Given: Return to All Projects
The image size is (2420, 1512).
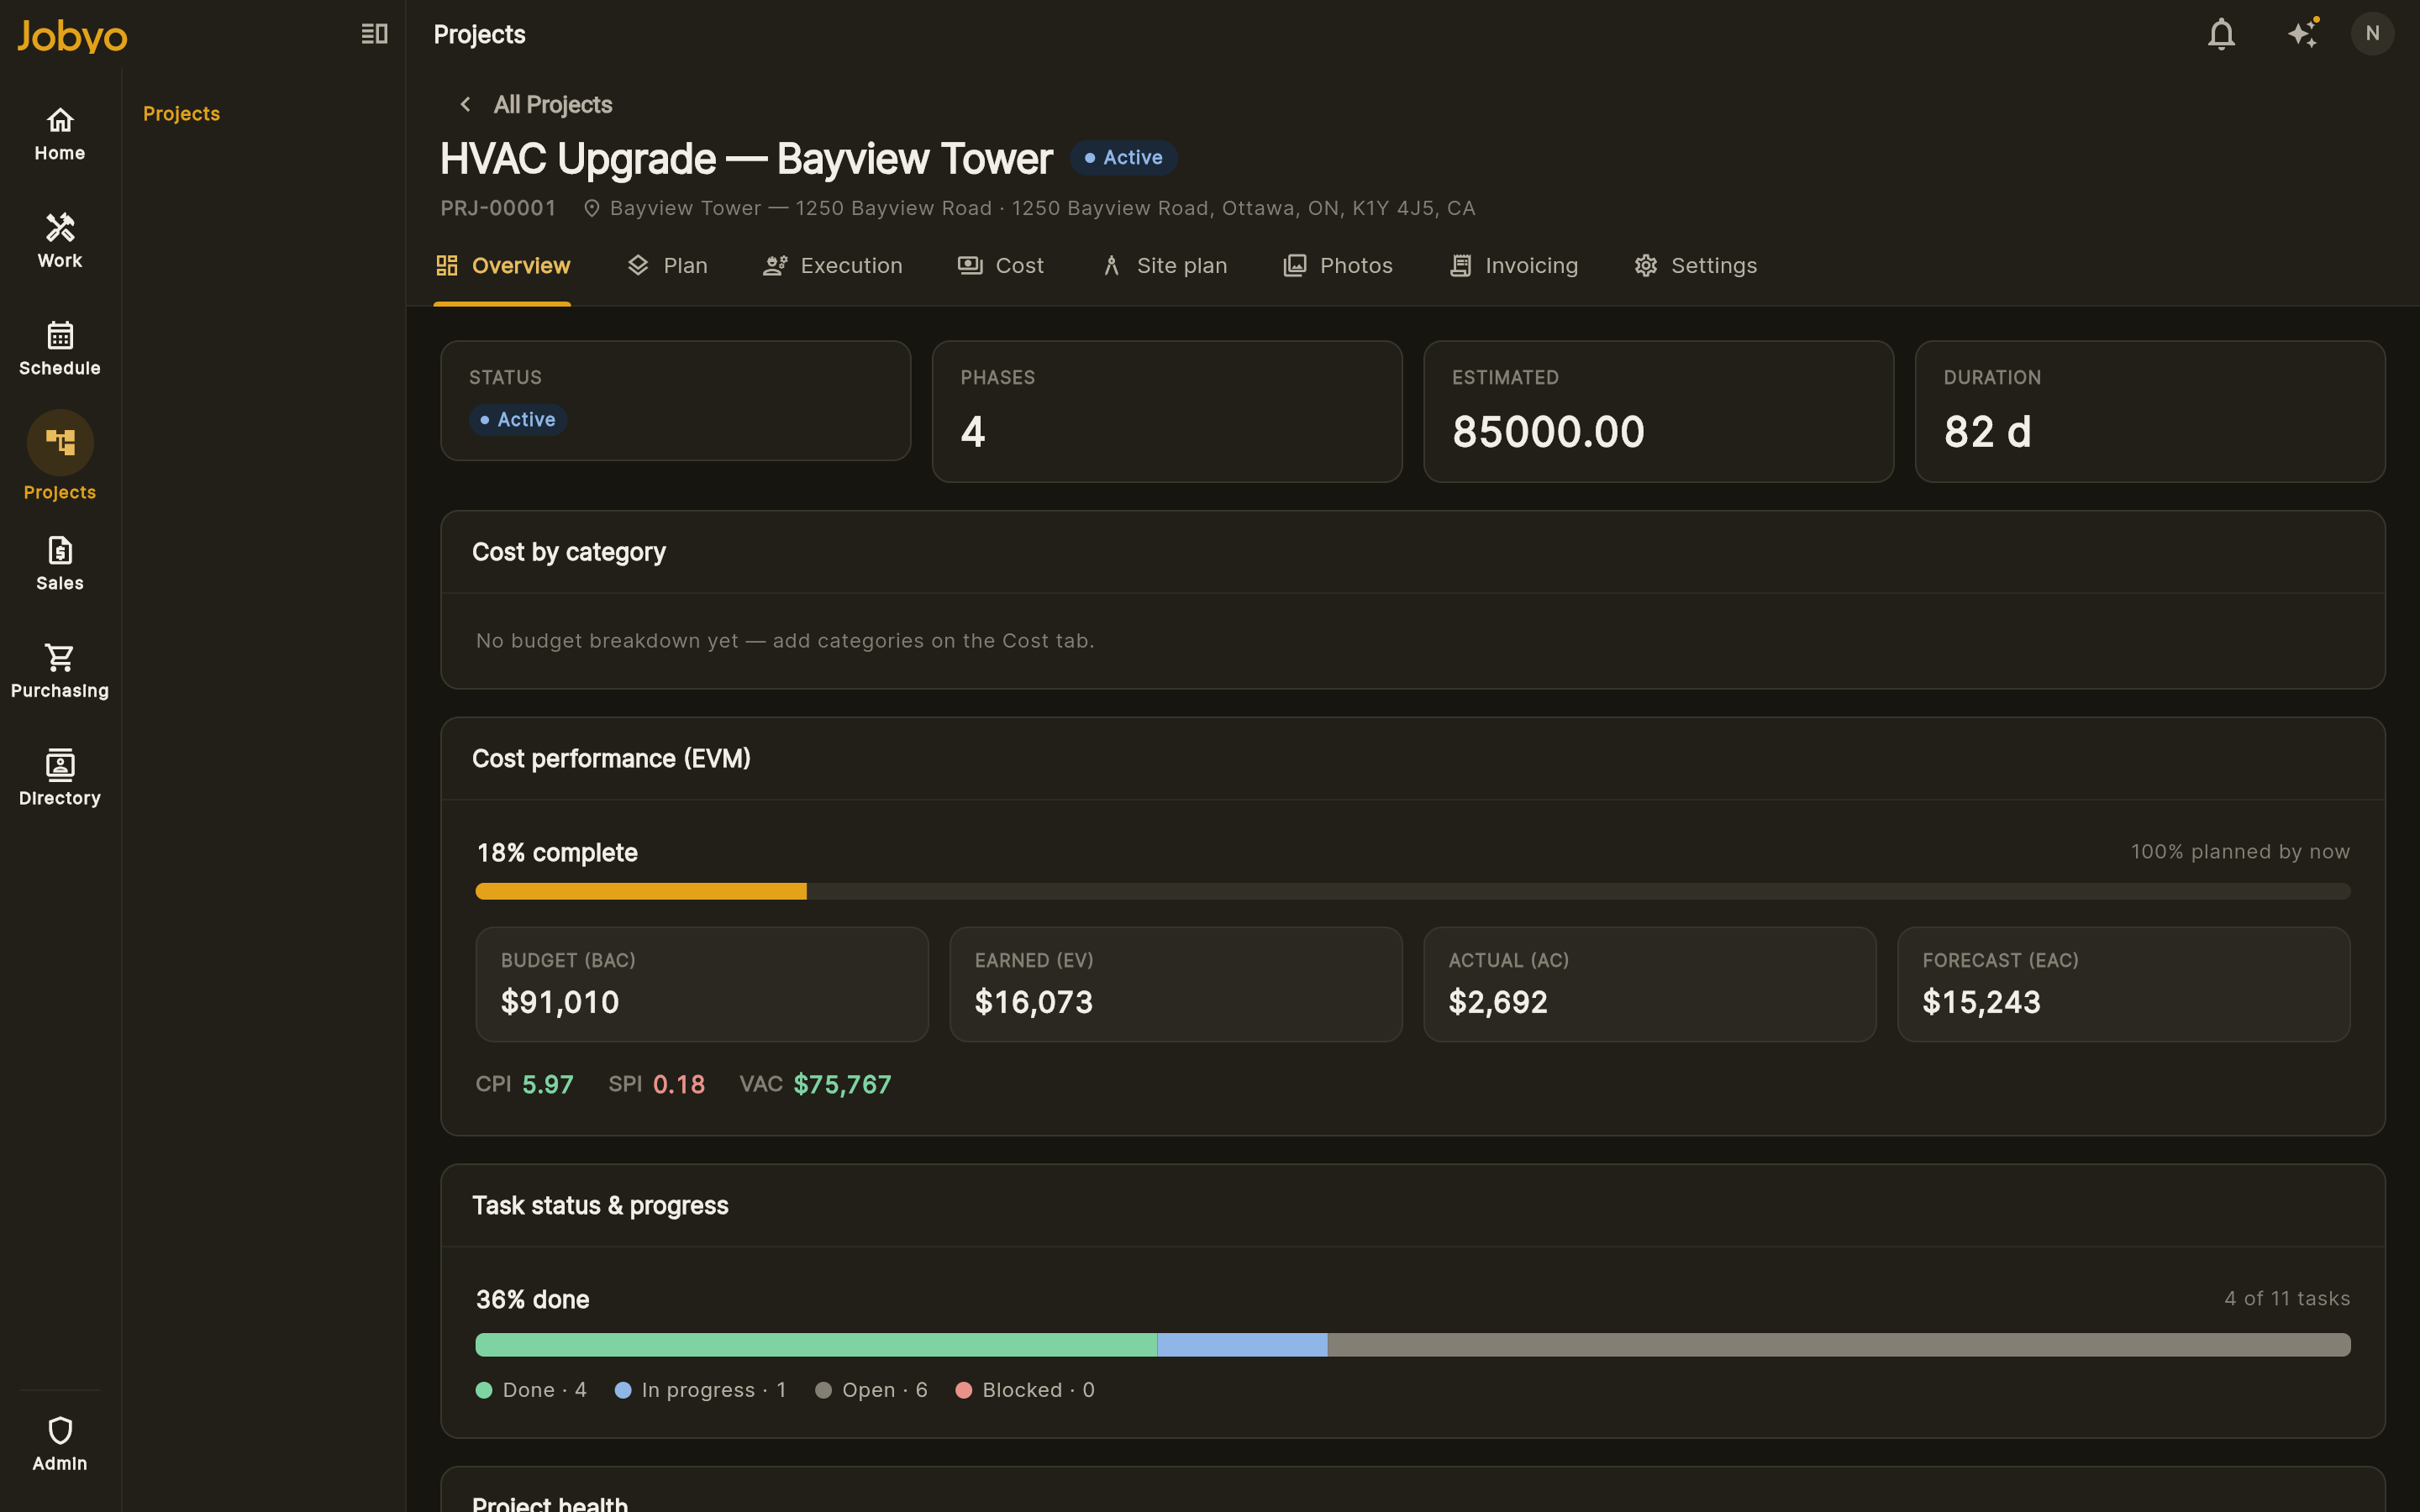Looking at the screenshot, I should click(552, 104).
